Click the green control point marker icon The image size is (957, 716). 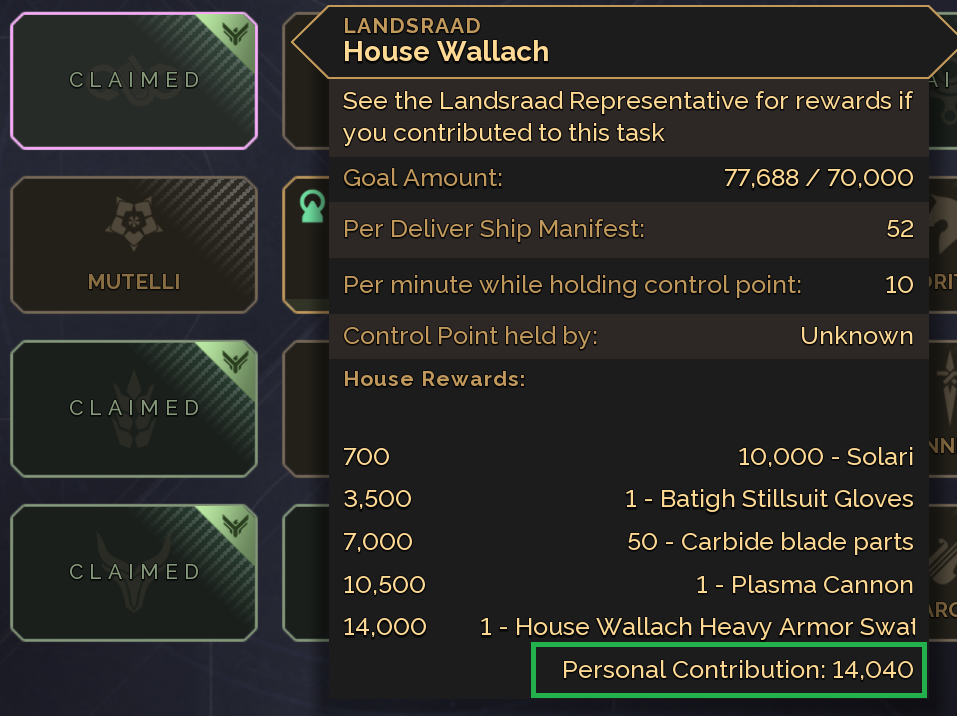point(311,206)
